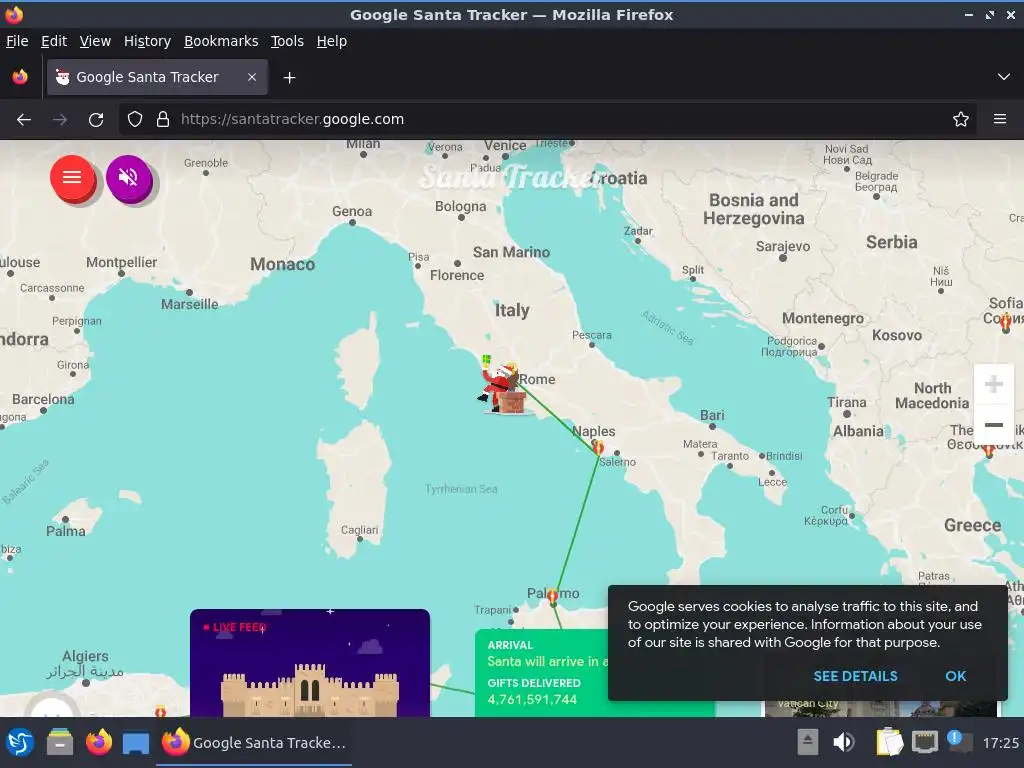The image size is (1024, 768).
Task: Toggle the purple mute sound button
Action: (129, 178)
